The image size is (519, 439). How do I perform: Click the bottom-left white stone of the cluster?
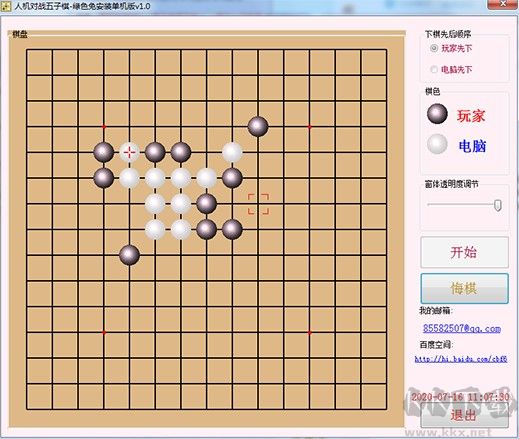155,230
